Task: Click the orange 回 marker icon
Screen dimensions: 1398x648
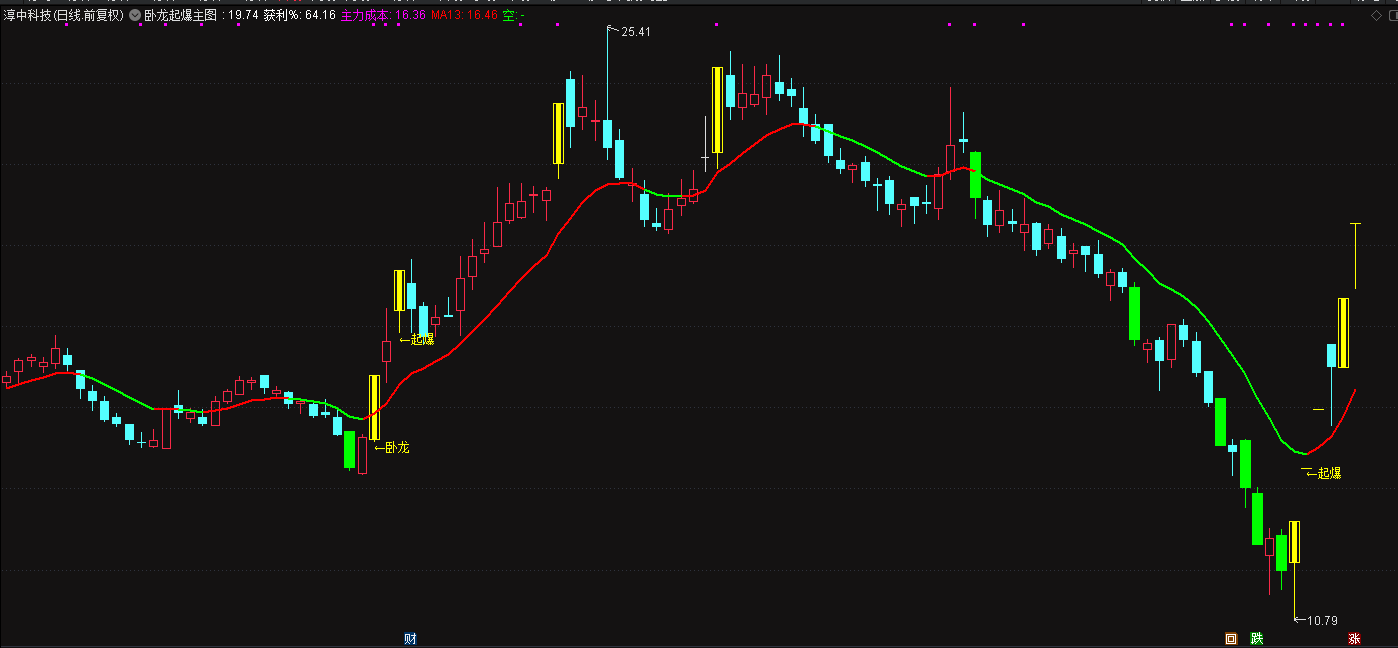Action: (1231, 638)
